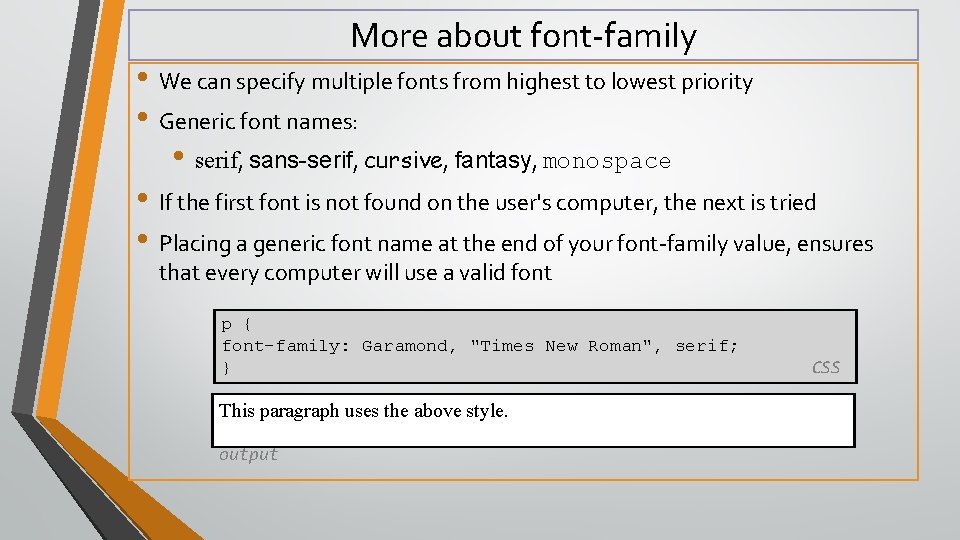Click the word 'monospace' in the list

pyautogui.click(x=607, y=162)
